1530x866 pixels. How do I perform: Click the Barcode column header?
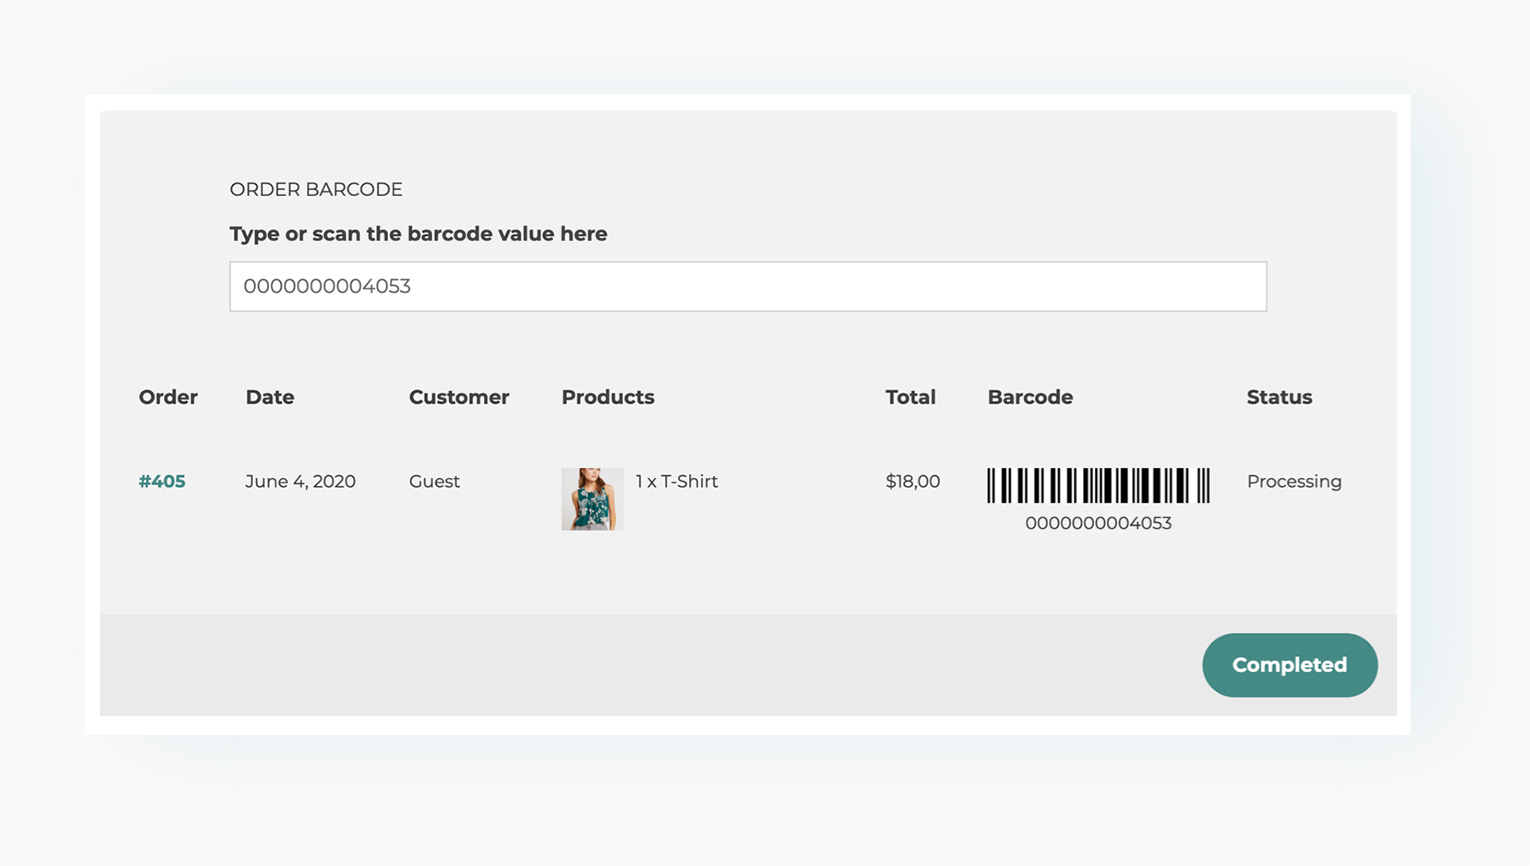click(1030, 397)
